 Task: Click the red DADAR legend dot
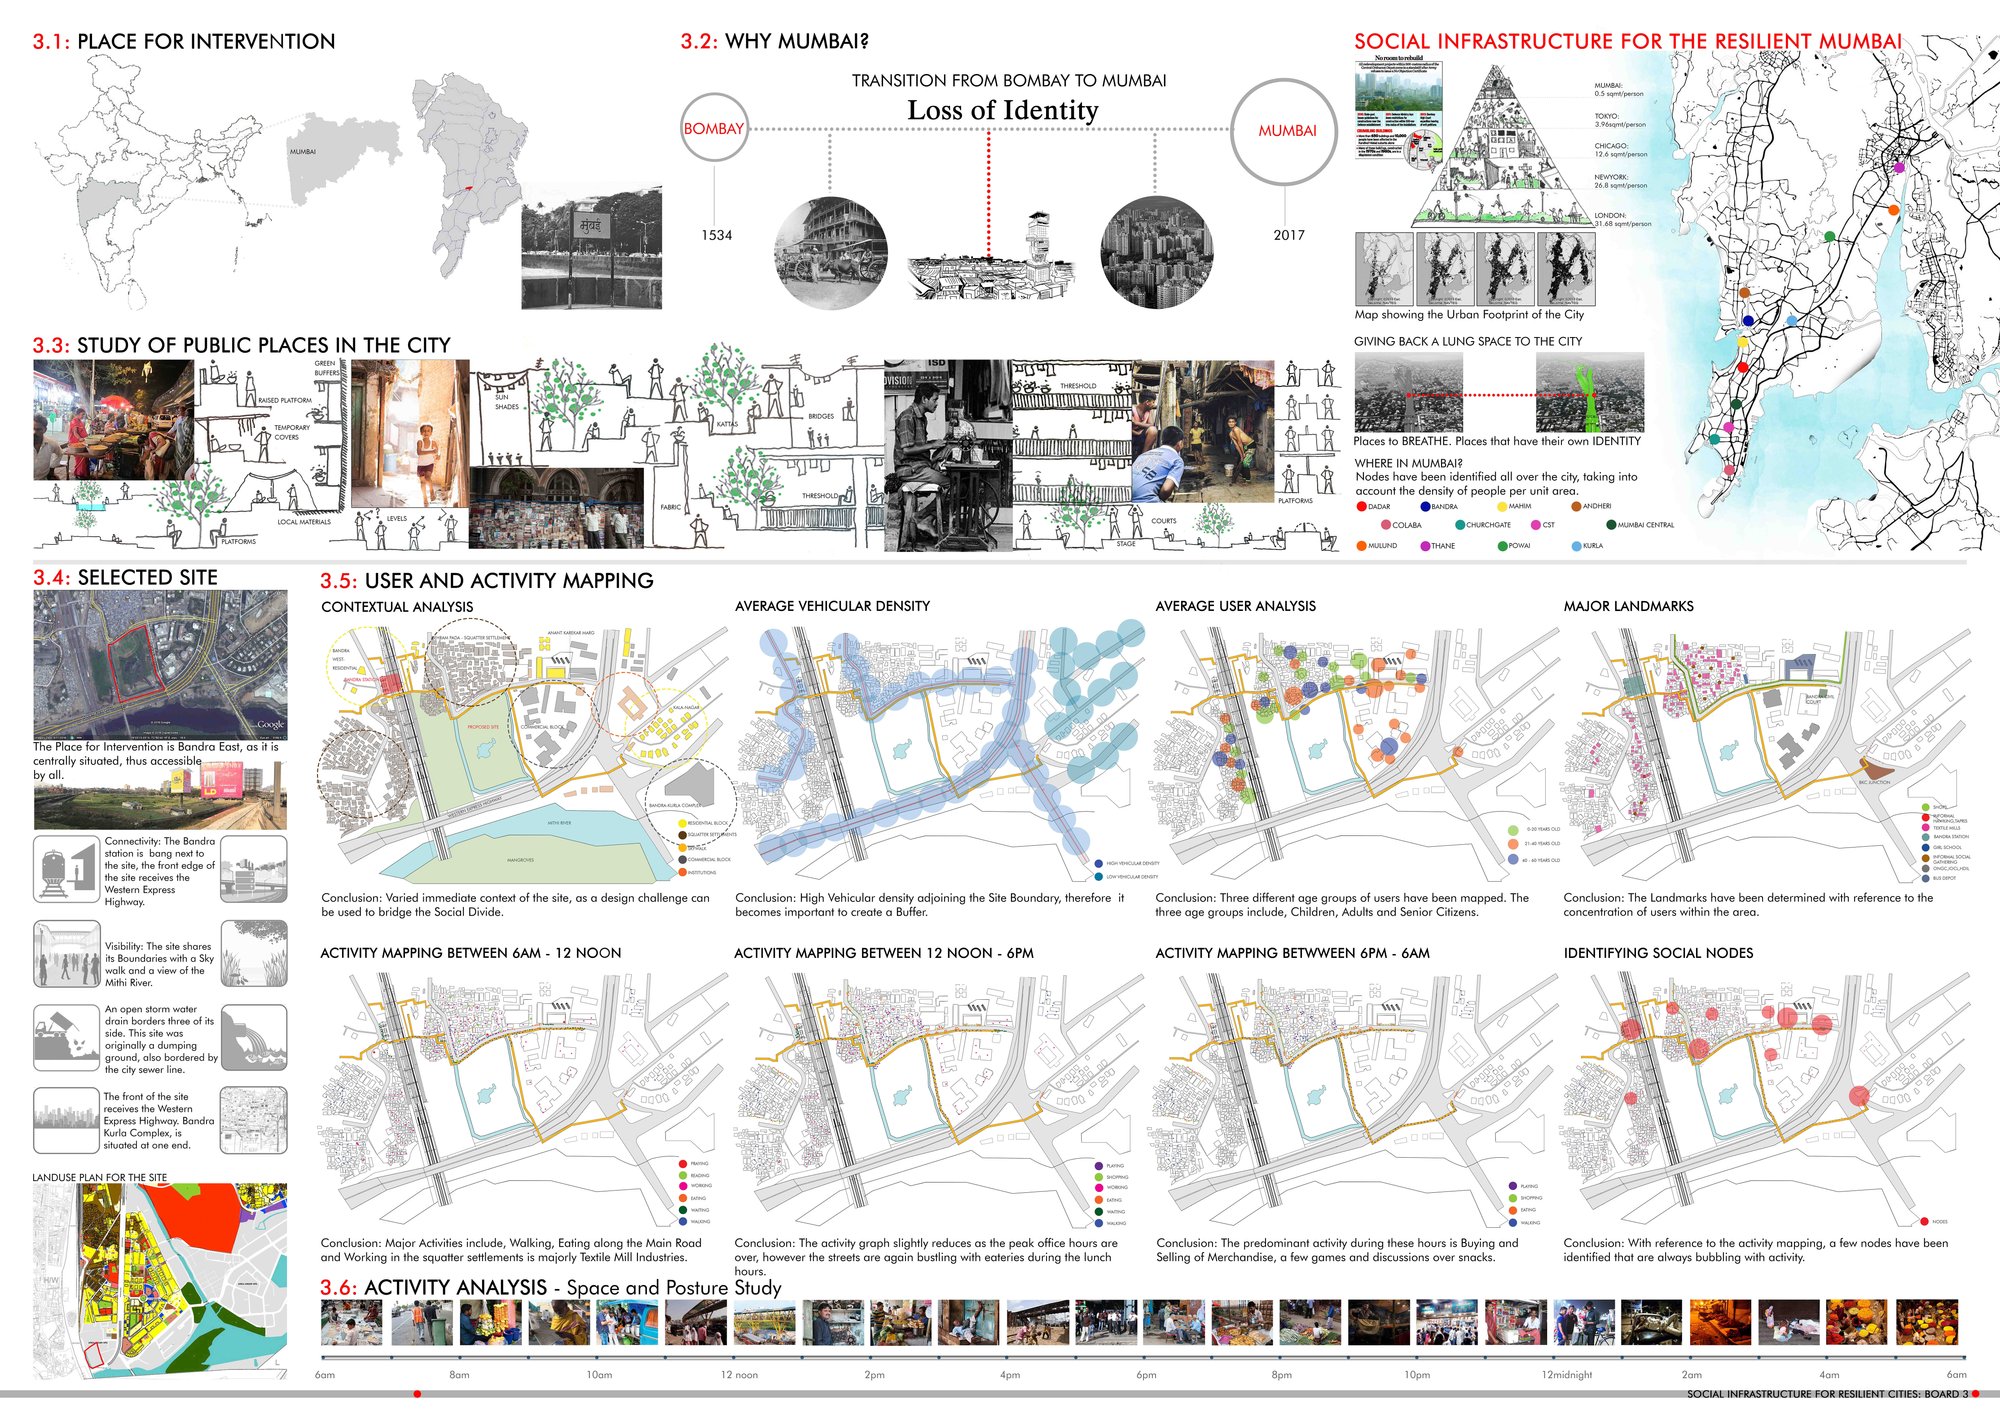click(x=1361, y=506)
